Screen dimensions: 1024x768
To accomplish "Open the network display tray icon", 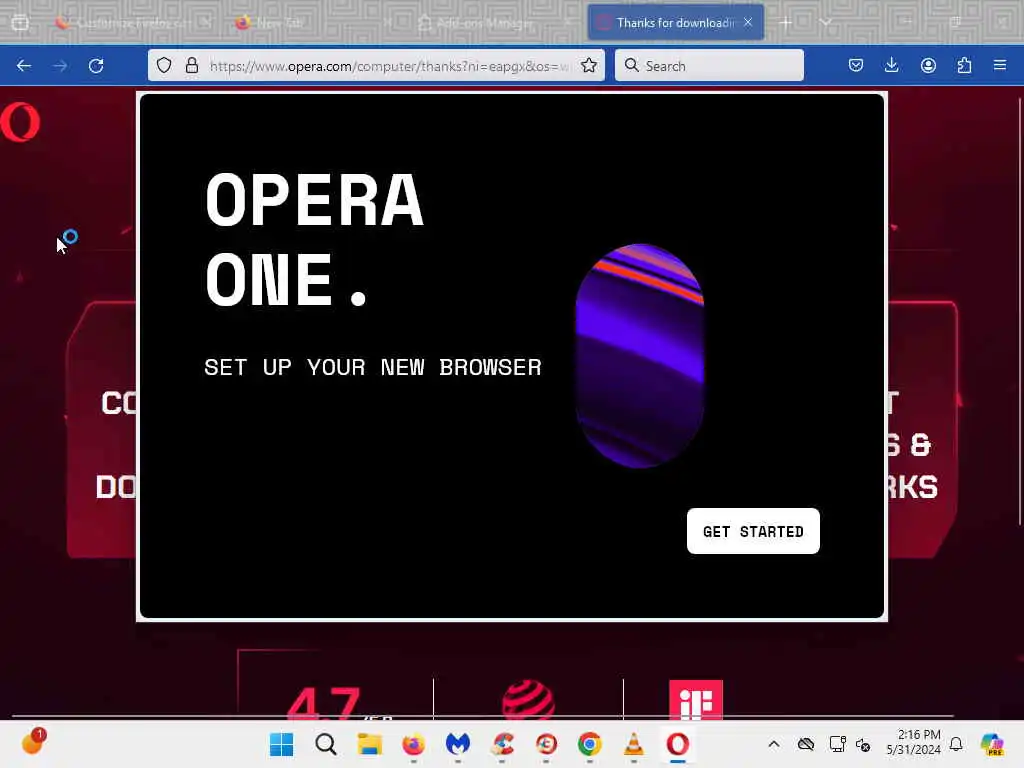I will [x=837, y=744].
